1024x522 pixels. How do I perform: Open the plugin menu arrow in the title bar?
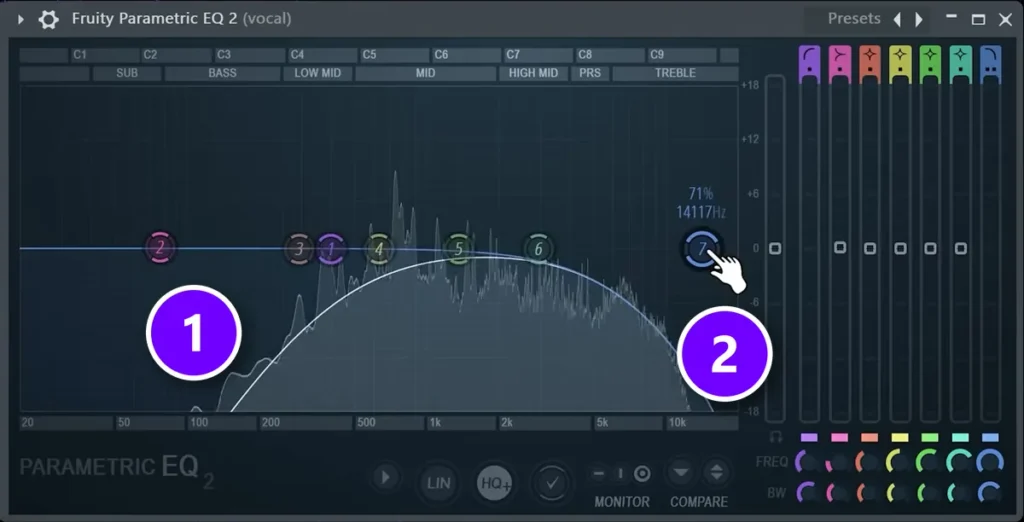20,19
